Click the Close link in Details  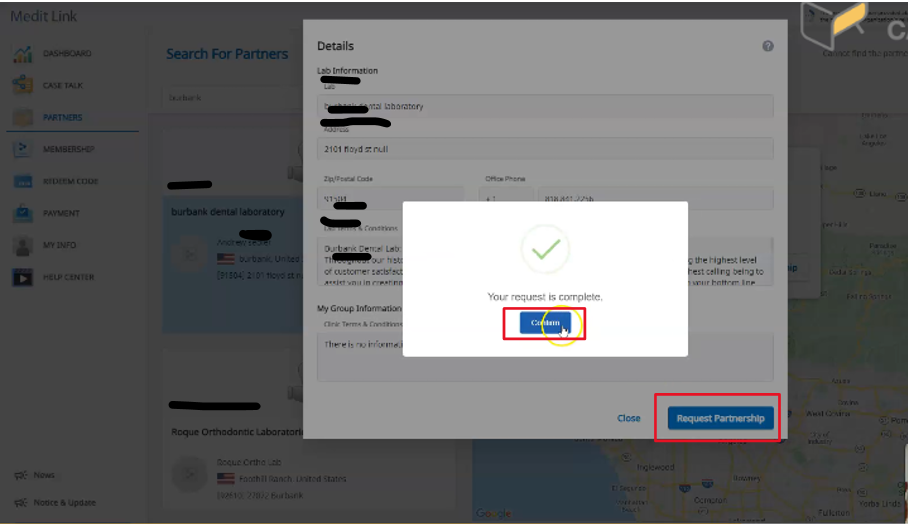[628, 418]
